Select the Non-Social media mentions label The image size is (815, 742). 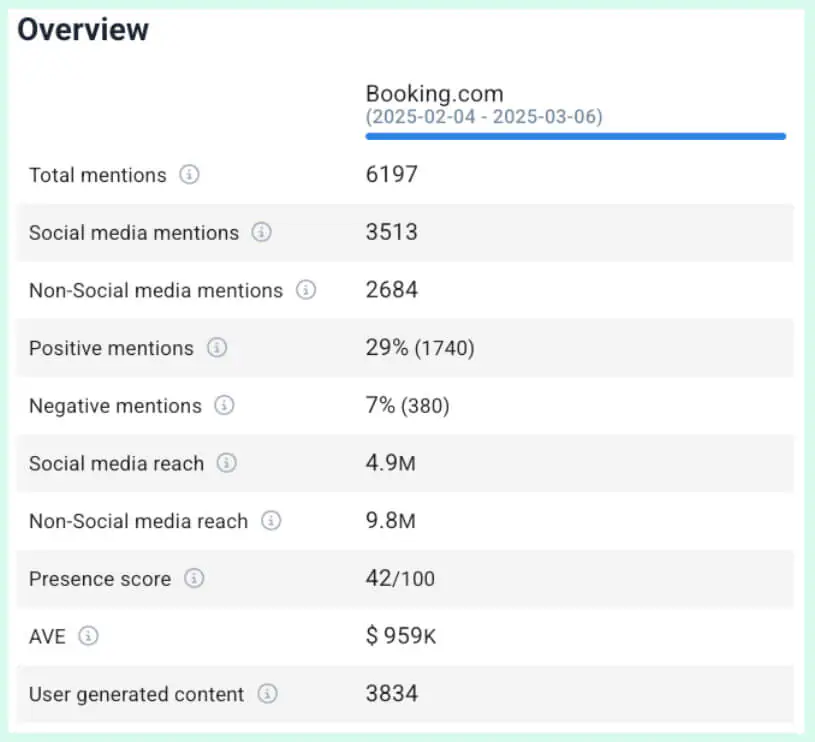[x=156, y=290]
